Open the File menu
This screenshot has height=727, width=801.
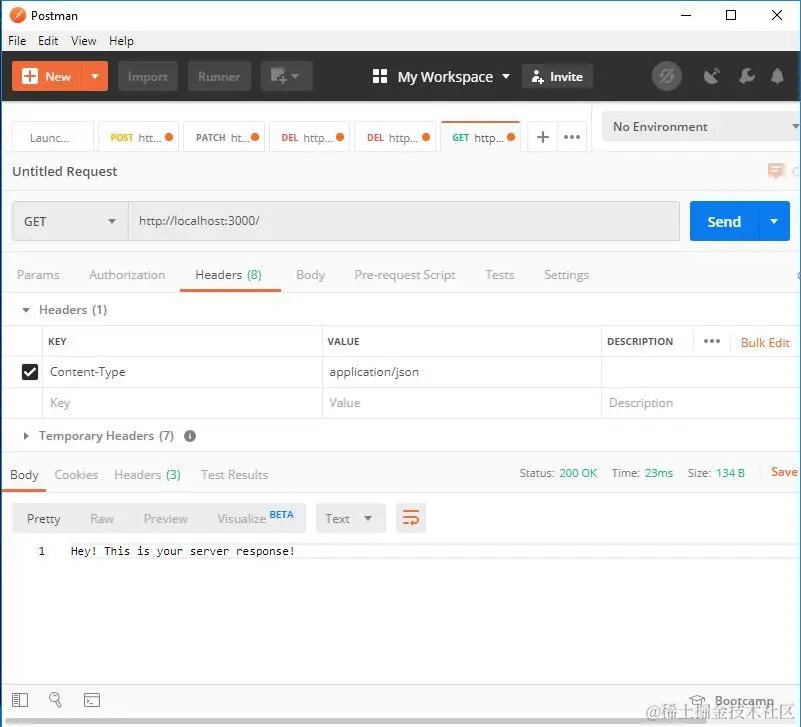(x=17, y=41)
